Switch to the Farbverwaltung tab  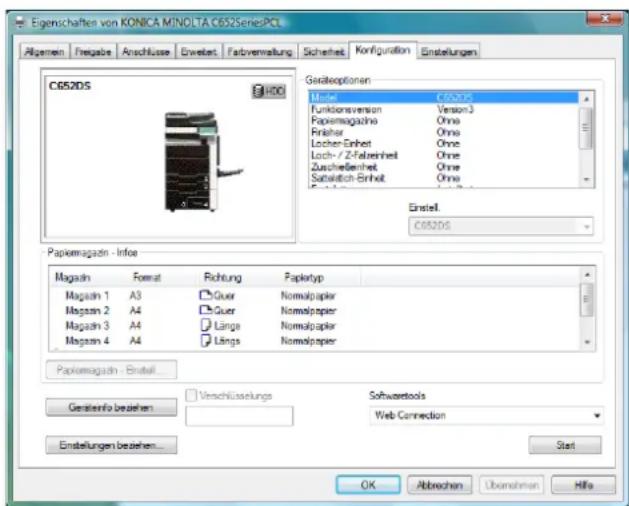[260, 52]
